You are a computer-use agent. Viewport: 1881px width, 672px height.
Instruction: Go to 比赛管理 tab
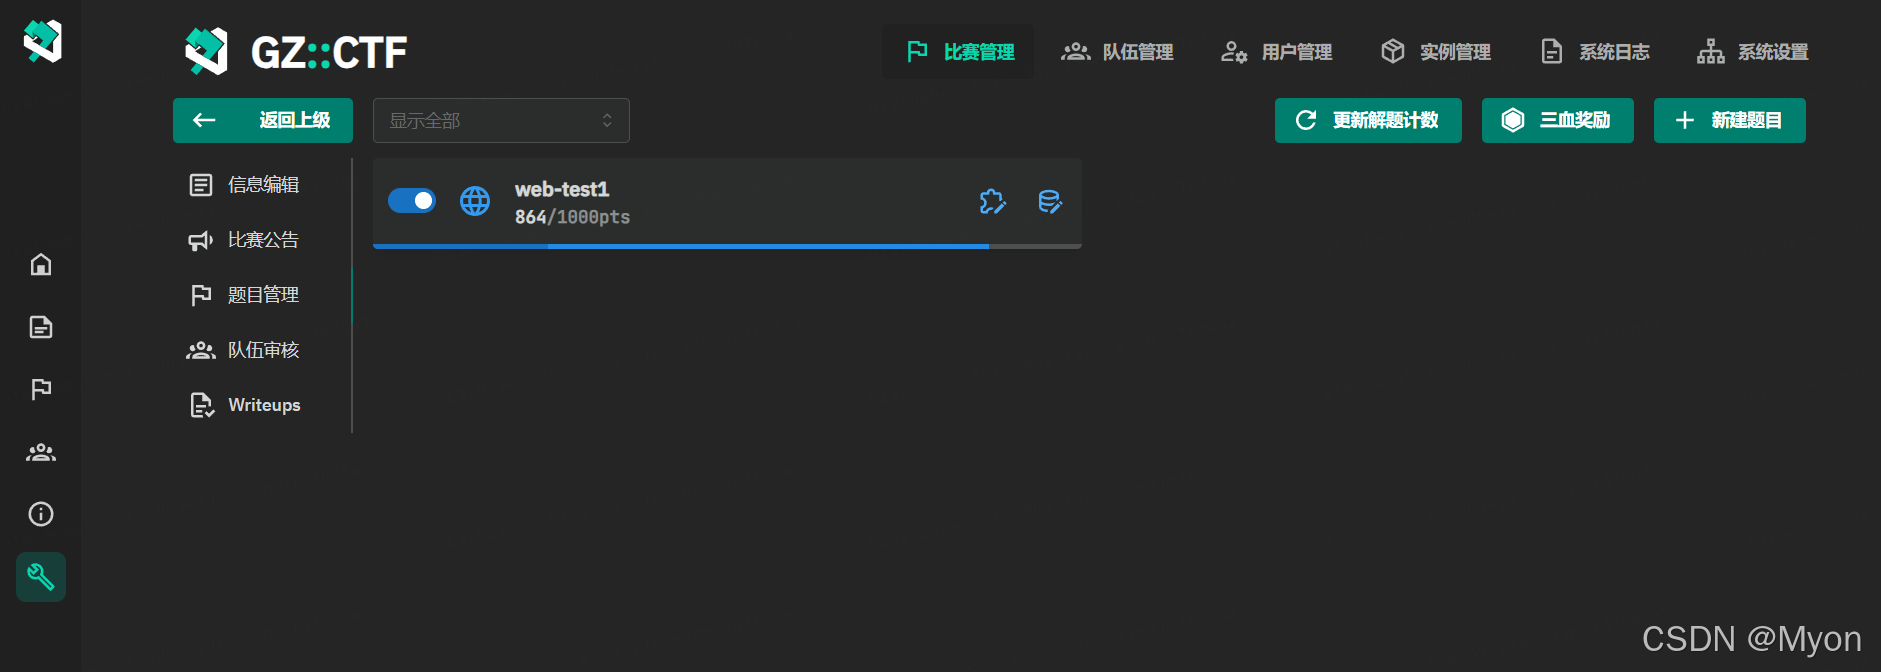click(958, 52)
